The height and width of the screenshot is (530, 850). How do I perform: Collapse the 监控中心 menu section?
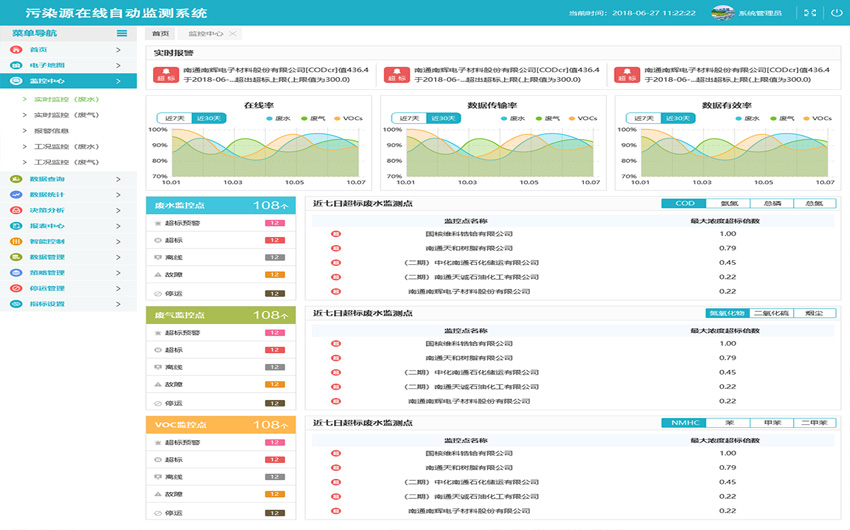tap(118, 81)
